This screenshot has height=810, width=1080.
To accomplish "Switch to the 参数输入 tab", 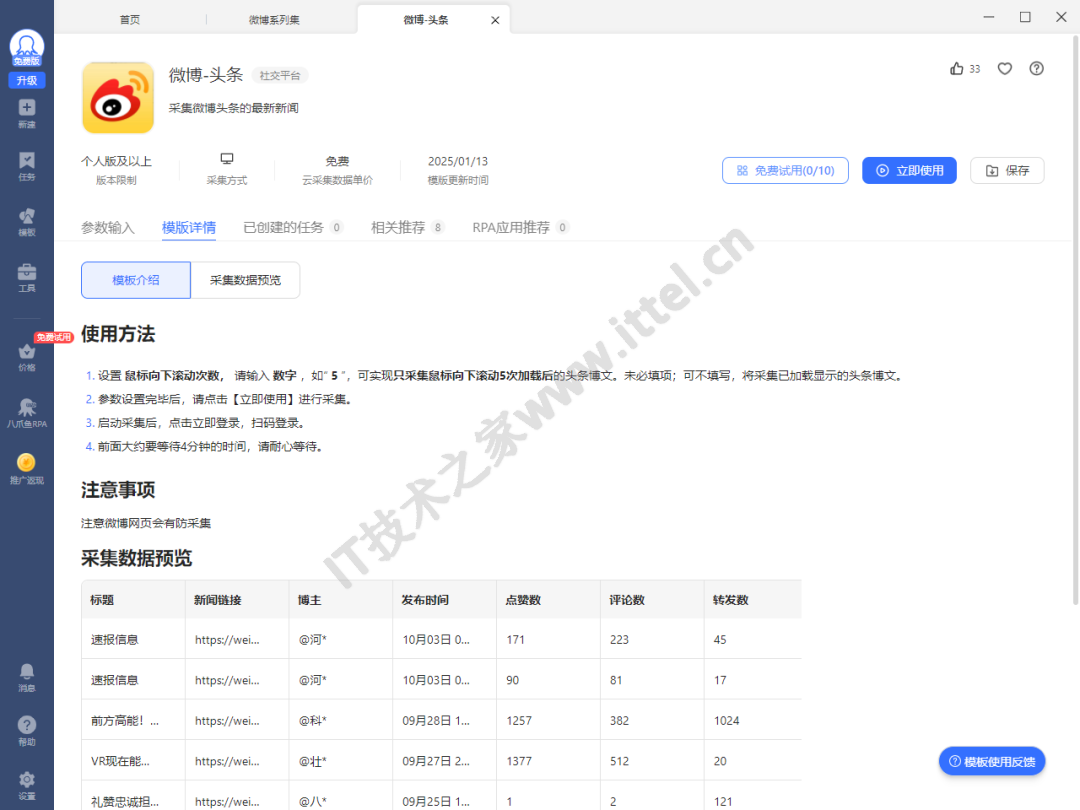I will 108,227.
